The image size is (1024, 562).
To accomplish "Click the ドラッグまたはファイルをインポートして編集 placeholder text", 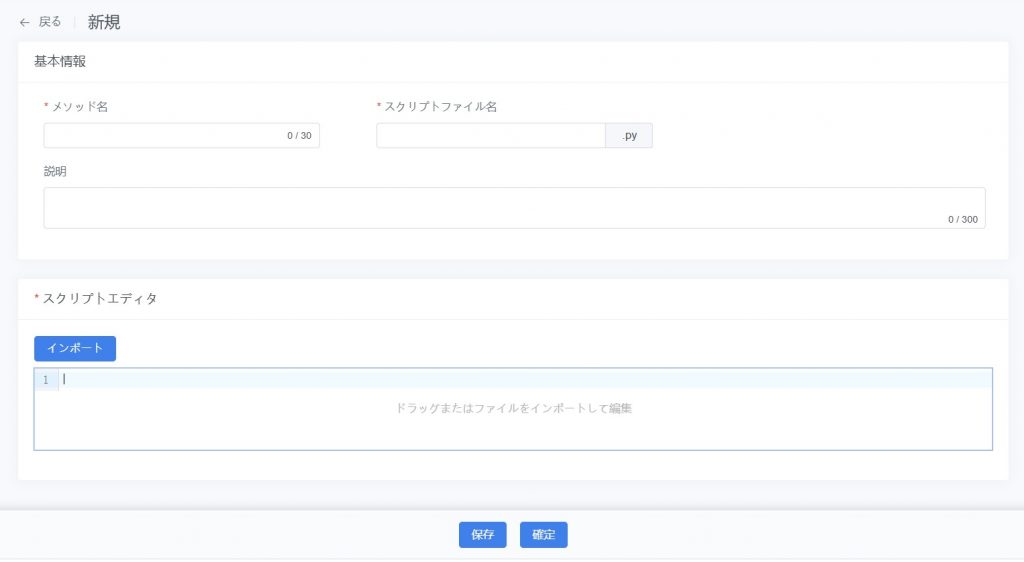I will pyautogui.click(x=513, y=408).
